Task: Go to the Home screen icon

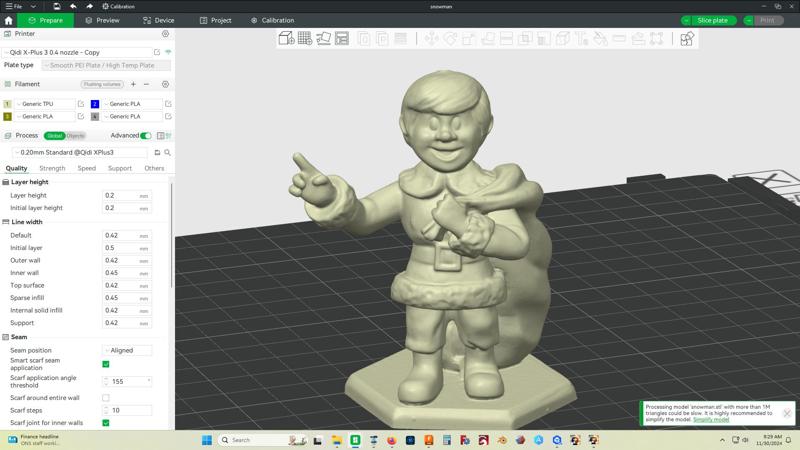Action: [x=8, y=20]
